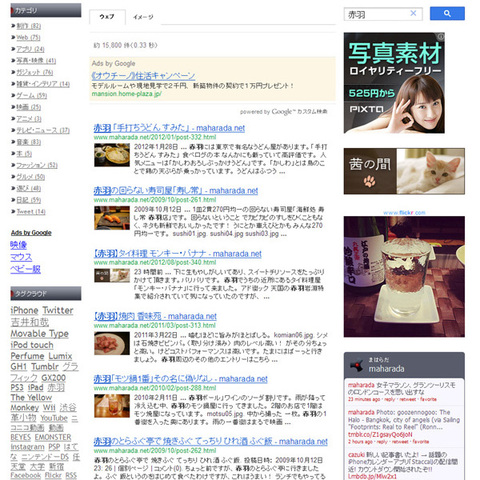Image resolution: width=480 pixels, height=480 pixels.
Task: Open the GX200 tag
Action: (x=53, y=378)
